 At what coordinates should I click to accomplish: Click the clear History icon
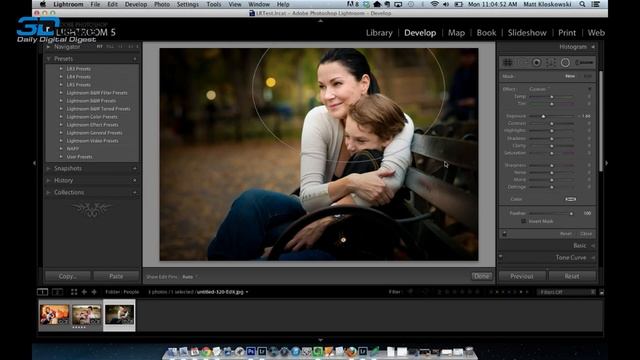pyautogui.click(x=135, y=180)
